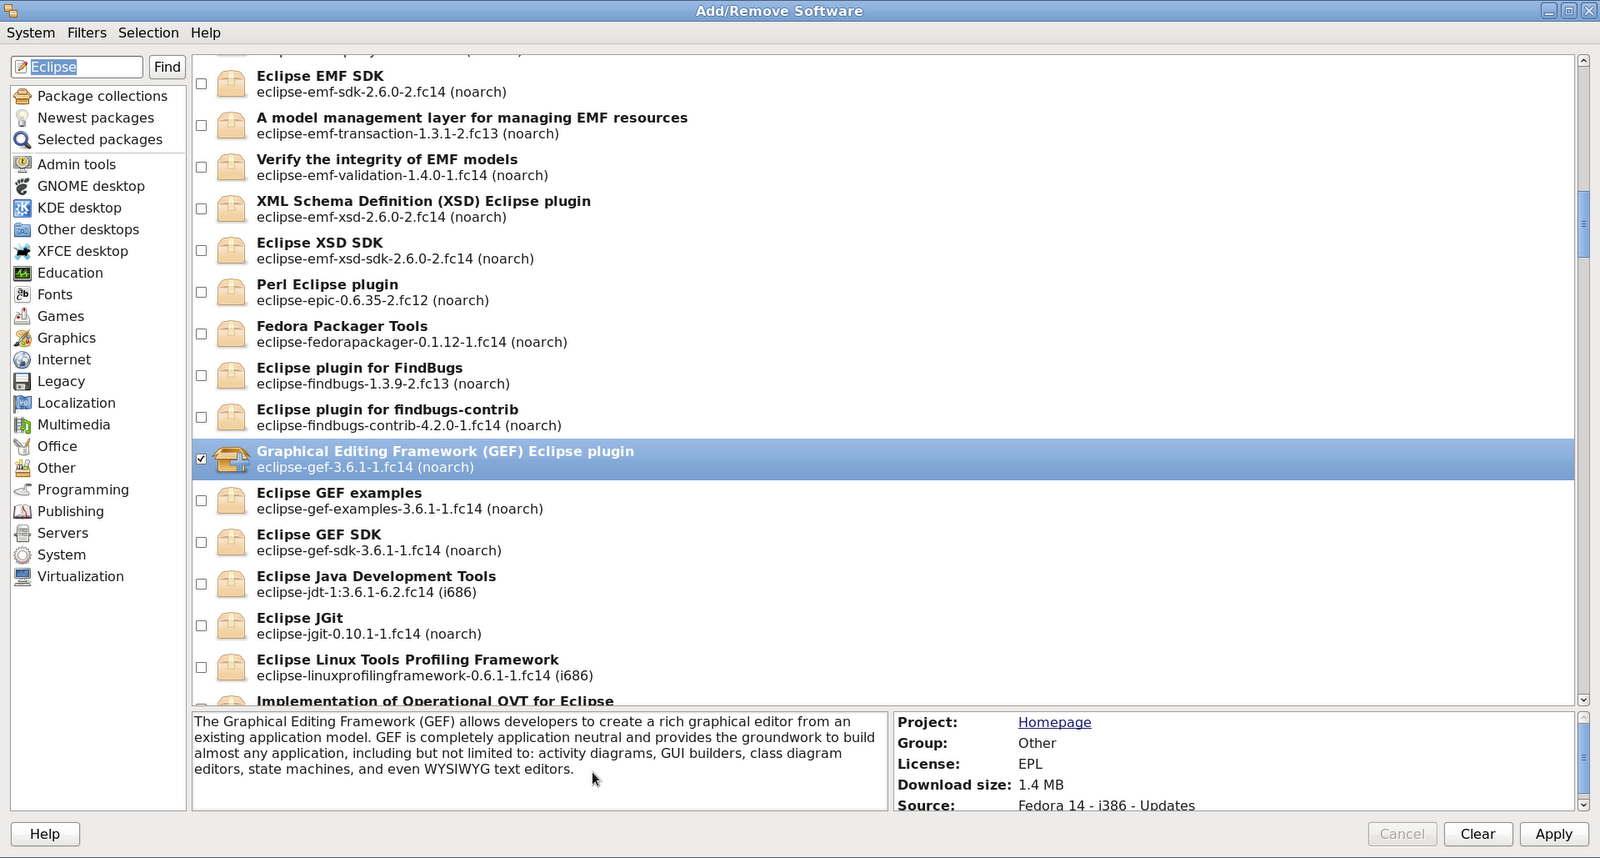Screen dimensions: 1600x858
Task: Select the Office category icon
Action: point(22,446)
